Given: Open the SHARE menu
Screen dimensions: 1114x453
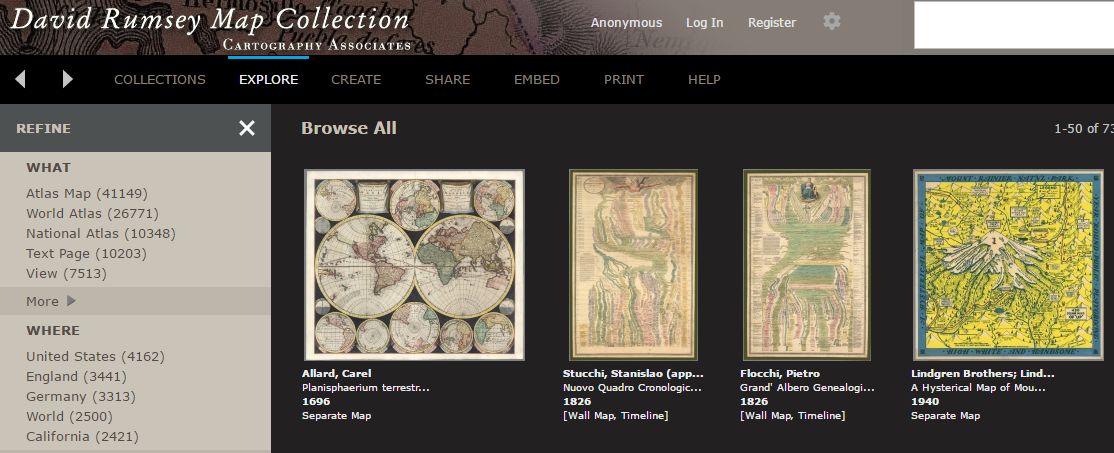Looking at the screenshot, I should (448, 80).
